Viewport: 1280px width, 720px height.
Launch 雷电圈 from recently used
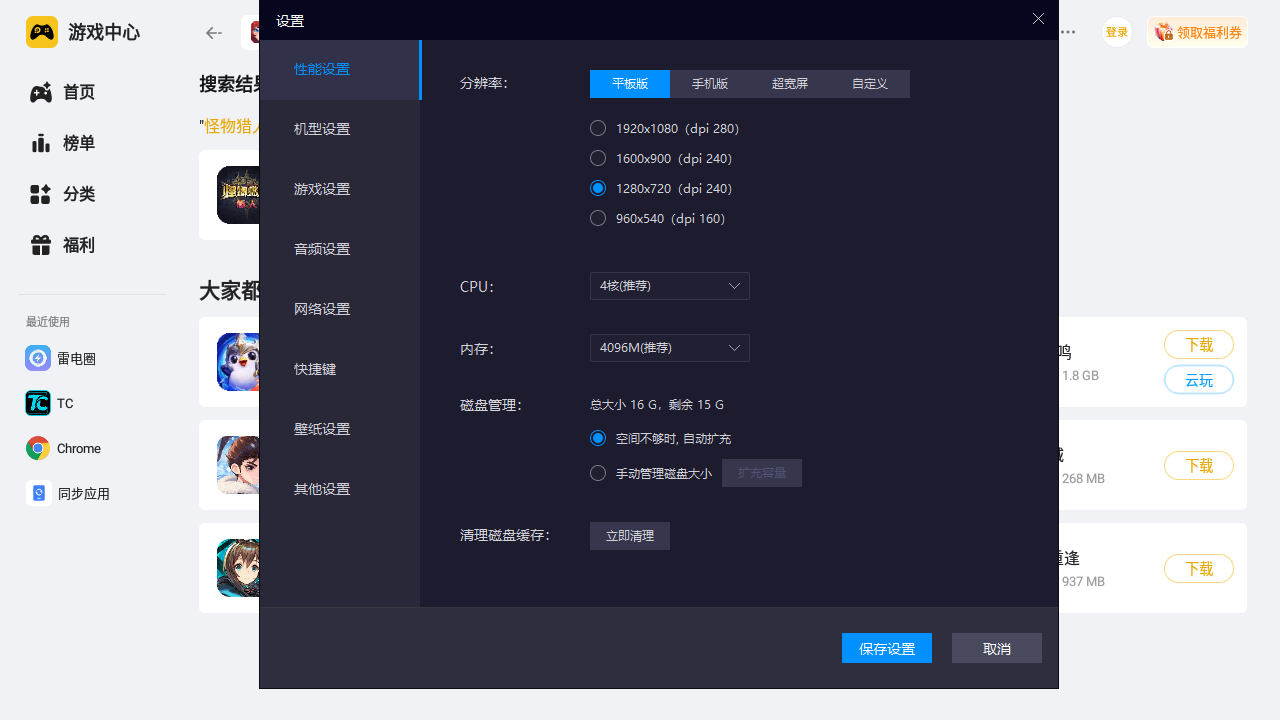61,358
